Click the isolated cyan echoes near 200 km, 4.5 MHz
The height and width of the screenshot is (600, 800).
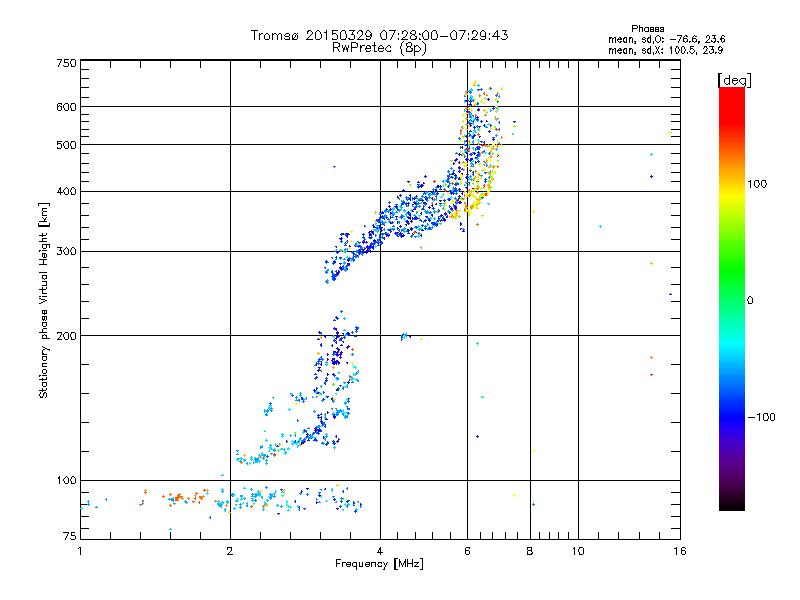pos(405,336)
